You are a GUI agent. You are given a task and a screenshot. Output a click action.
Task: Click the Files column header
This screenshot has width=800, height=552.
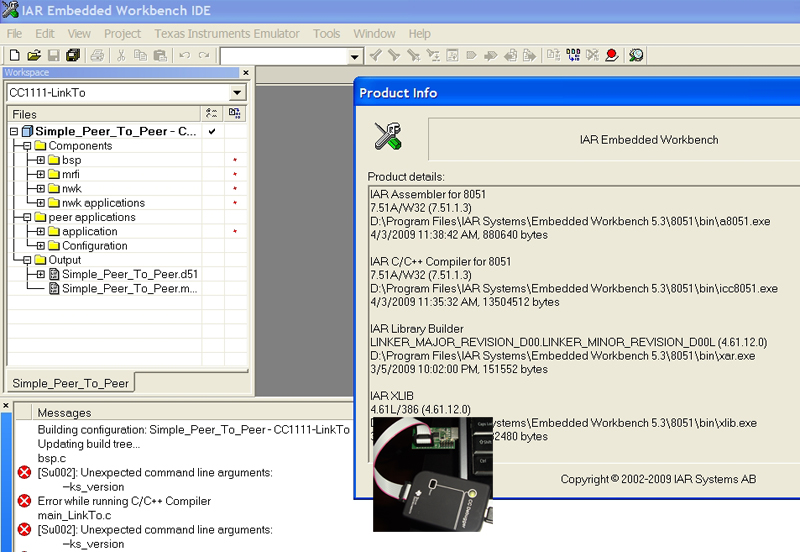[104, 114]
